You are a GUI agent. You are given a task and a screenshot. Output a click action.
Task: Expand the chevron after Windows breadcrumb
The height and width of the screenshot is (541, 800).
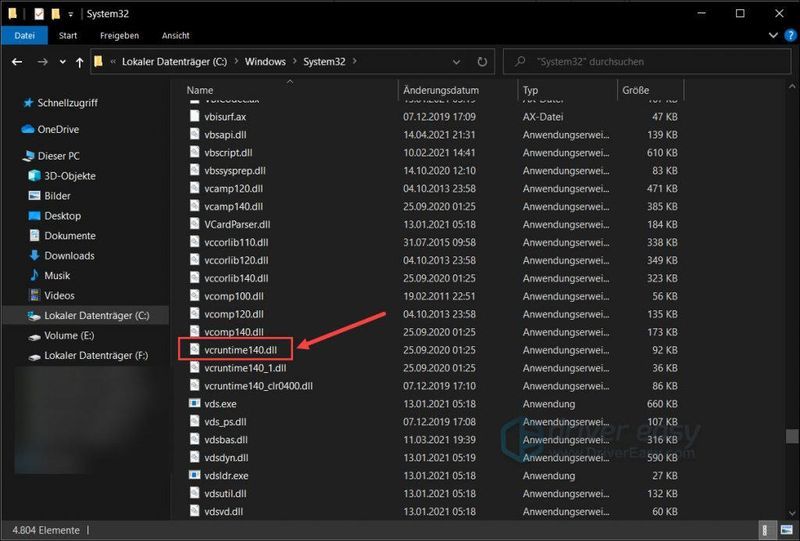pos(294,62)
